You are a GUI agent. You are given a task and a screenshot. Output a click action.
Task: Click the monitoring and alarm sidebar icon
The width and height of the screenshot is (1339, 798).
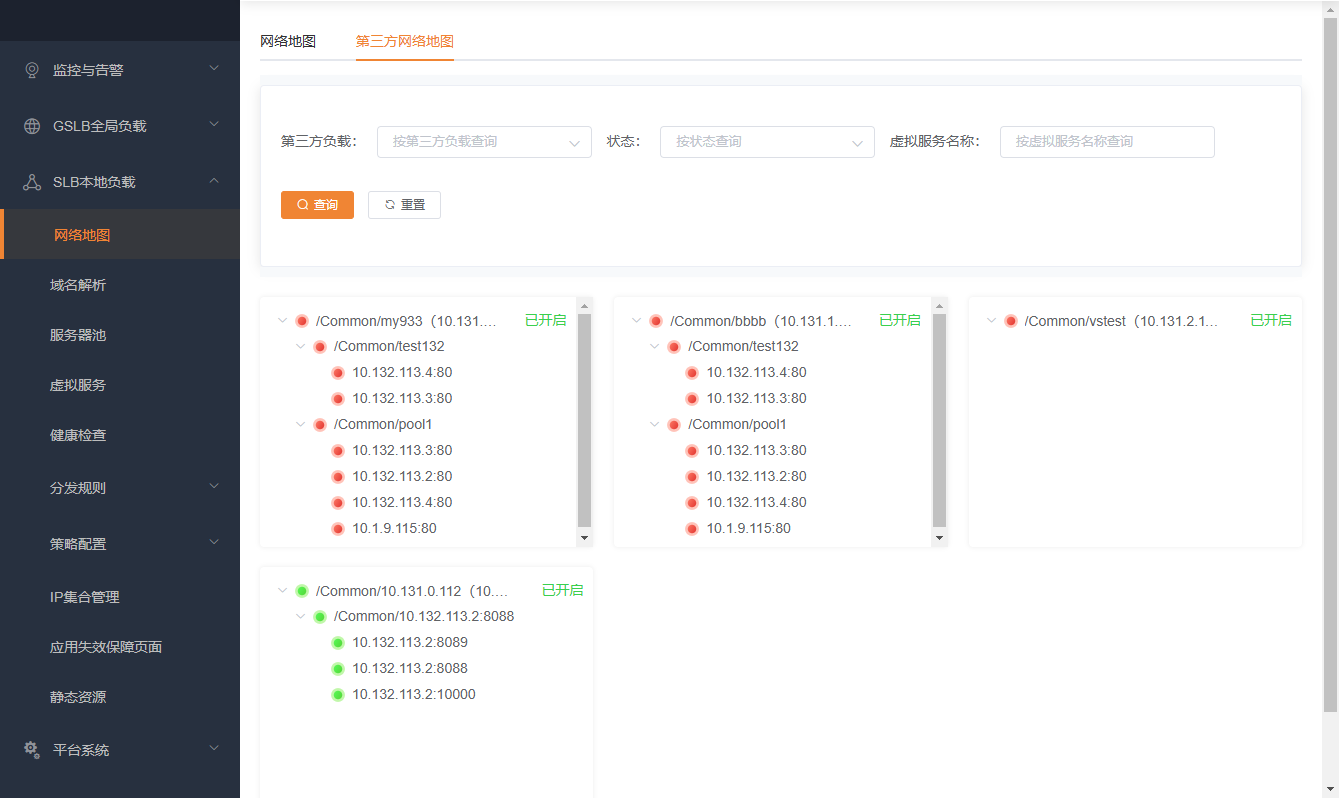[x=32, y=70]
